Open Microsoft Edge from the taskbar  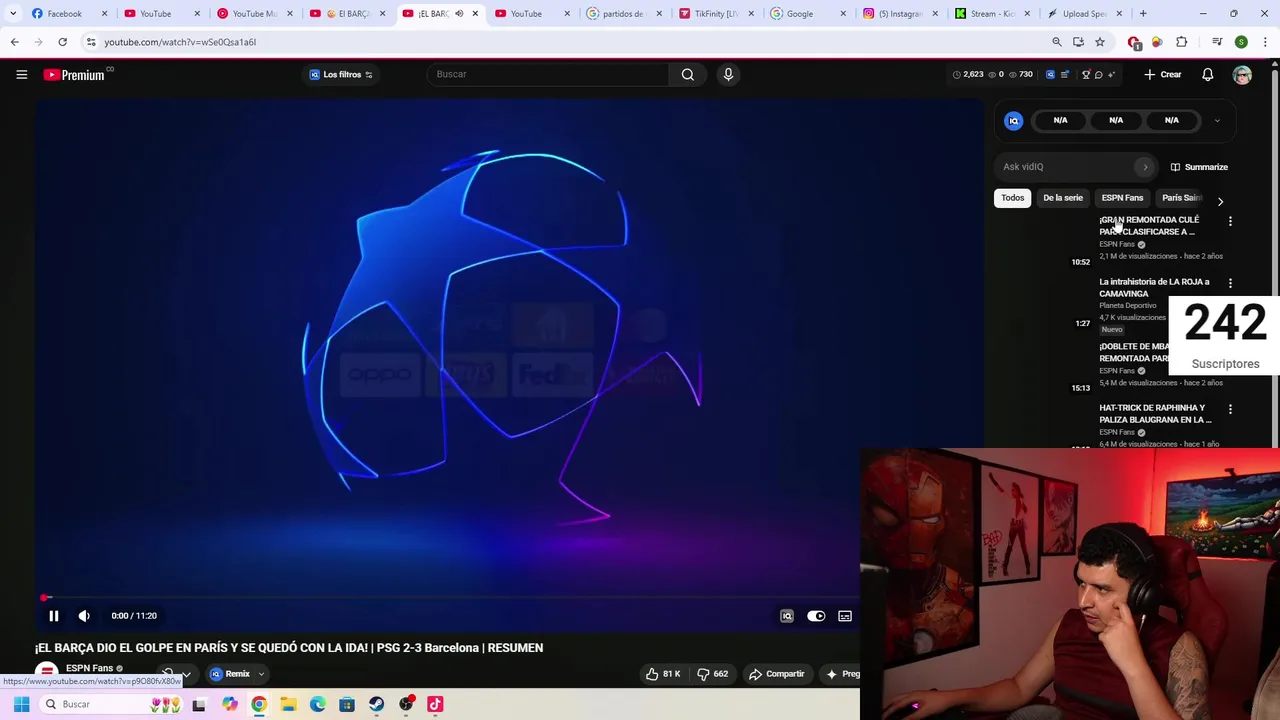point(317,704)
